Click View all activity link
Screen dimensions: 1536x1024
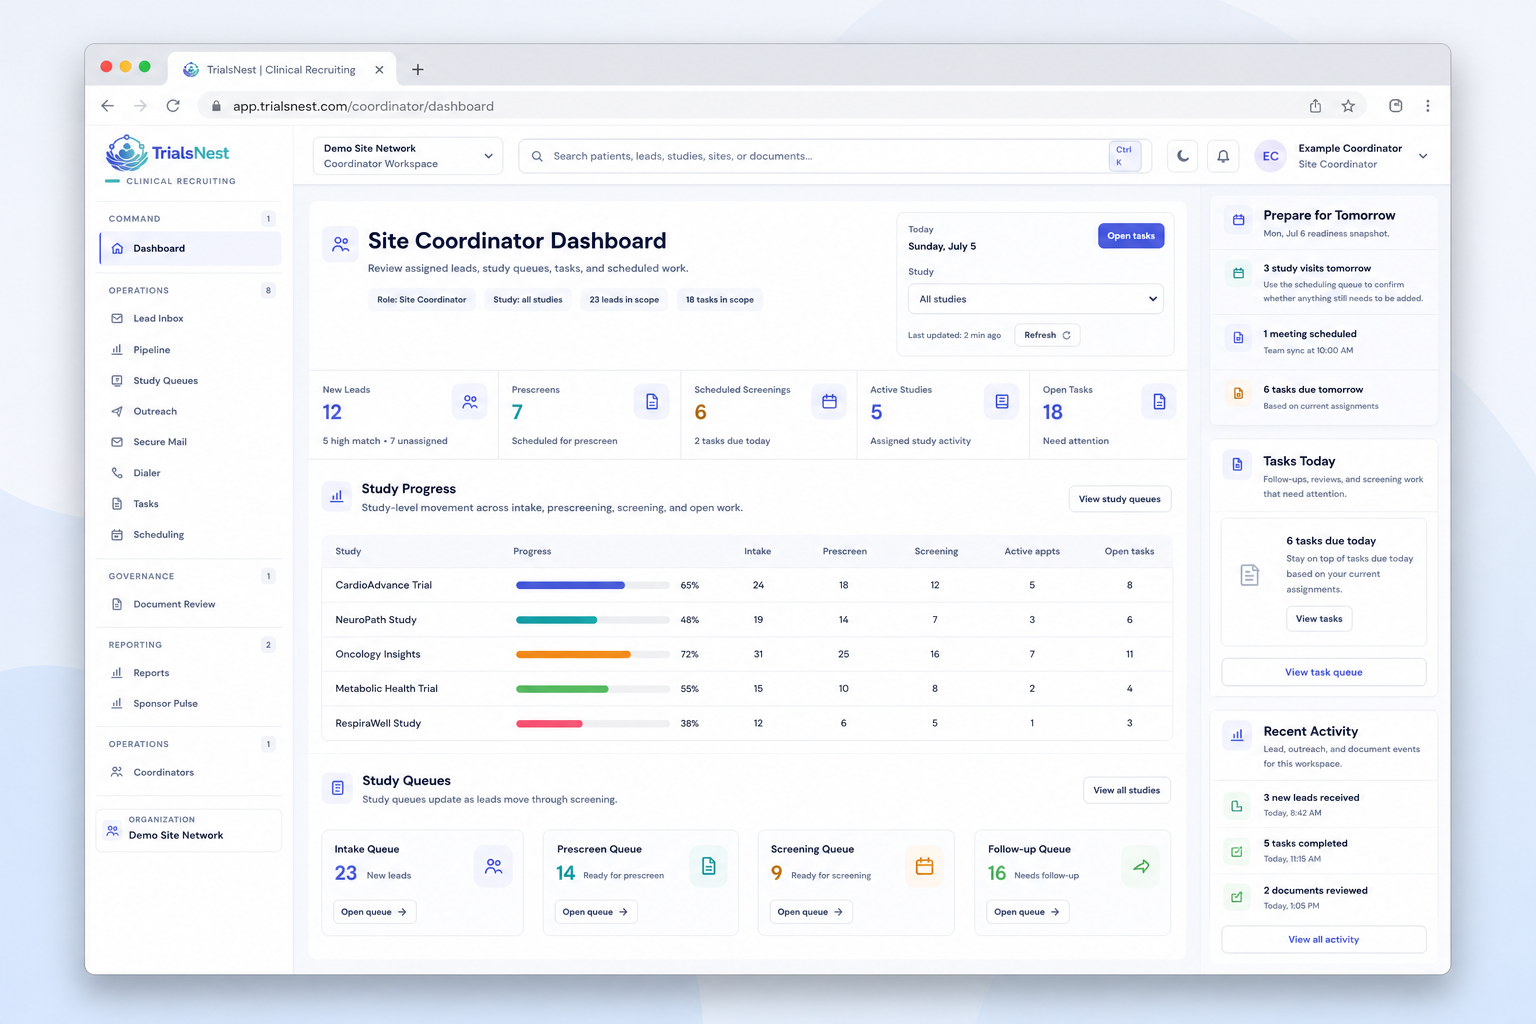(x=1324, y=939)
